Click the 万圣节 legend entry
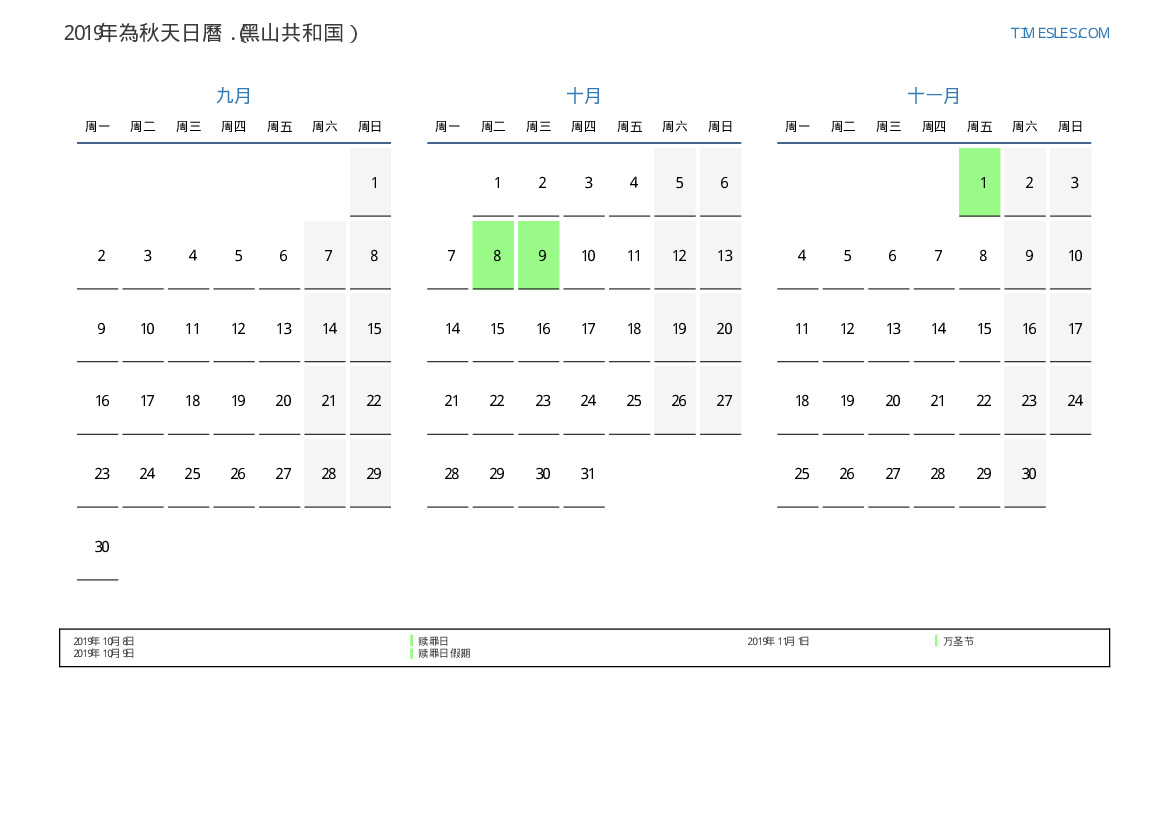 pyautogui.click(x=958, y=641)
